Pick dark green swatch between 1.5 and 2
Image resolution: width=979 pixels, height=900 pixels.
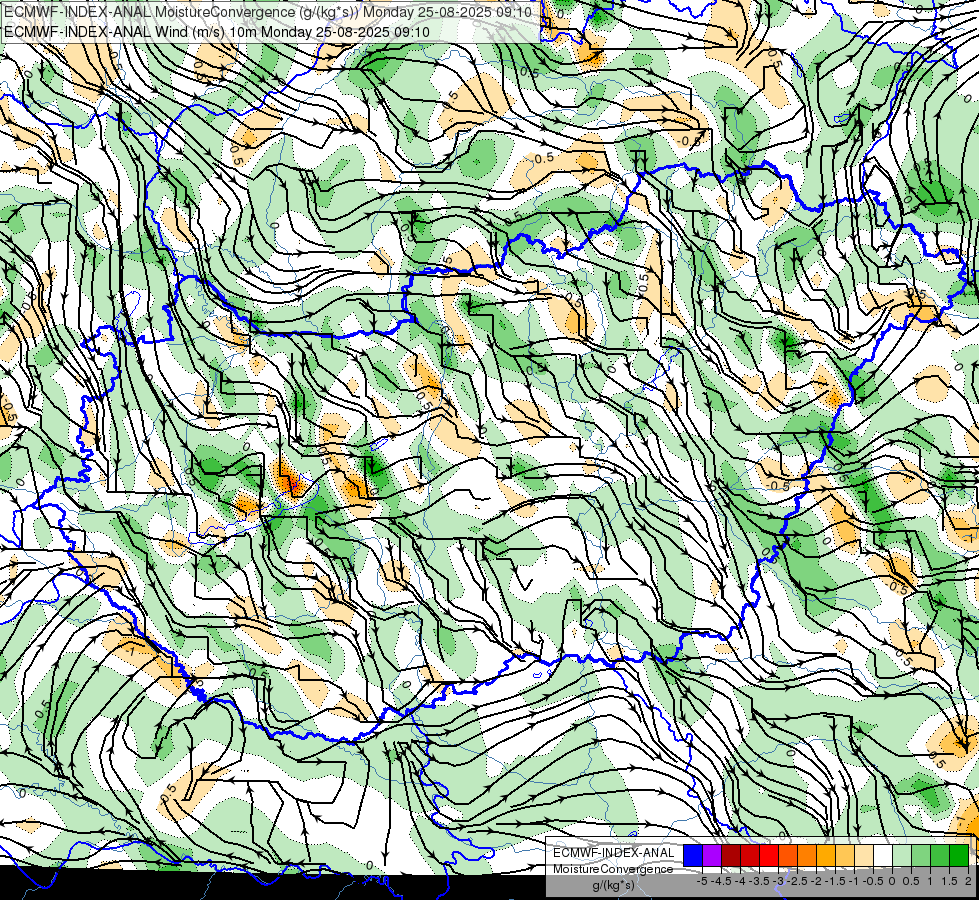tap(959, 855)
